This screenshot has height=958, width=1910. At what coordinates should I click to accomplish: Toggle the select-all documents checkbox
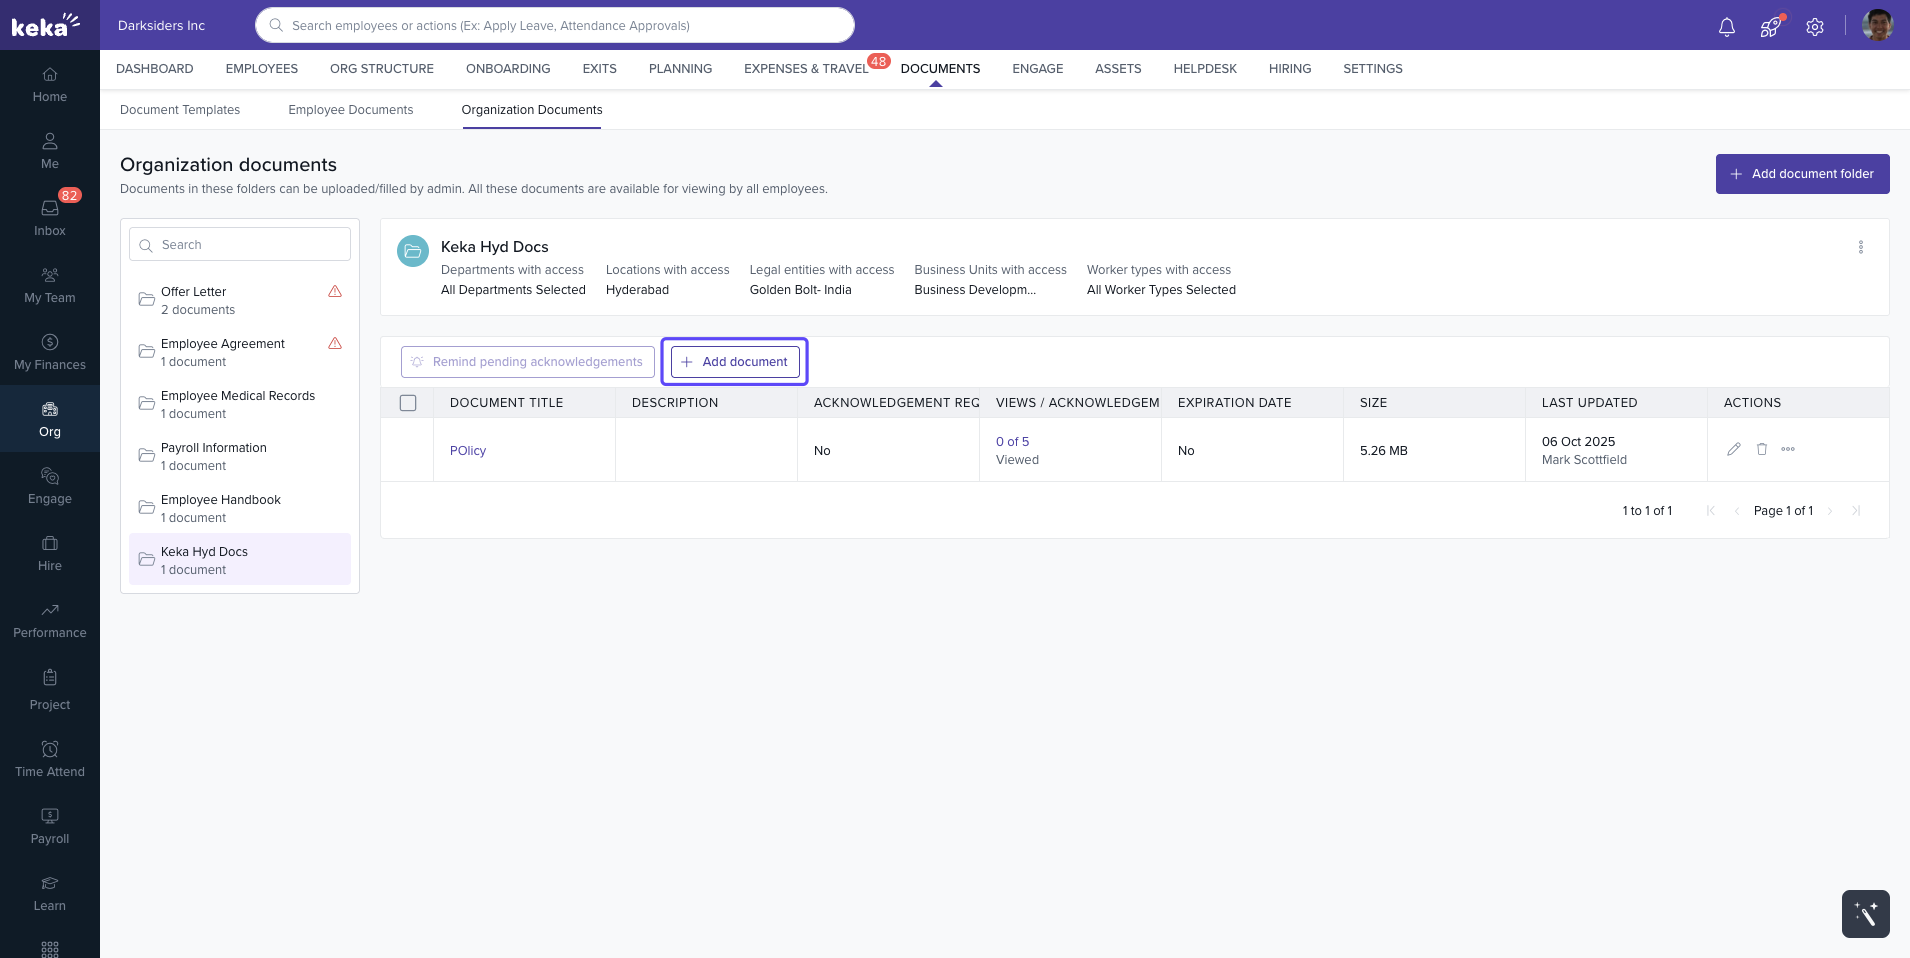[x=408, y=403]
